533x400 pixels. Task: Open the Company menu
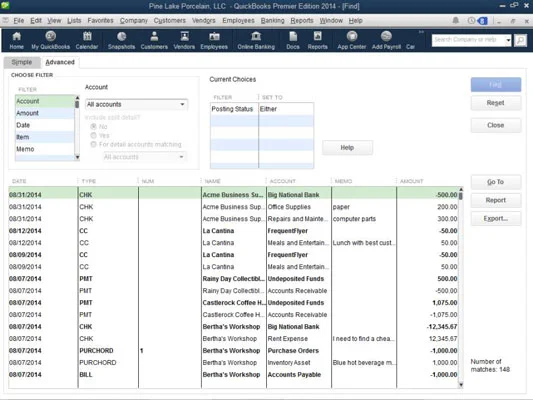coord(134,21)
